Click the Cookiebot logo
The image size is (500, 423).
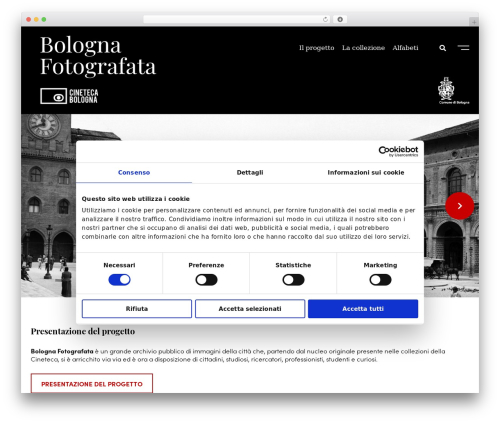click(x=398, y=151)
